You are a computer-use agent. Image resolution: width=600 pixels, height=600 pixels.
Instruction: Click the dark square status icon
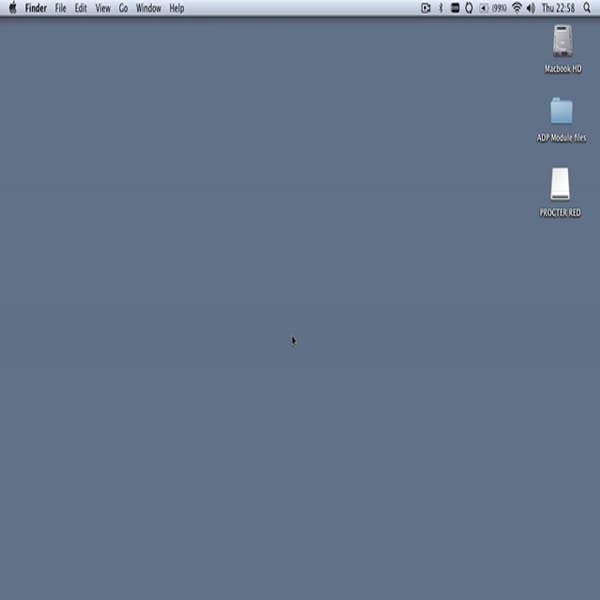[455, 8]
